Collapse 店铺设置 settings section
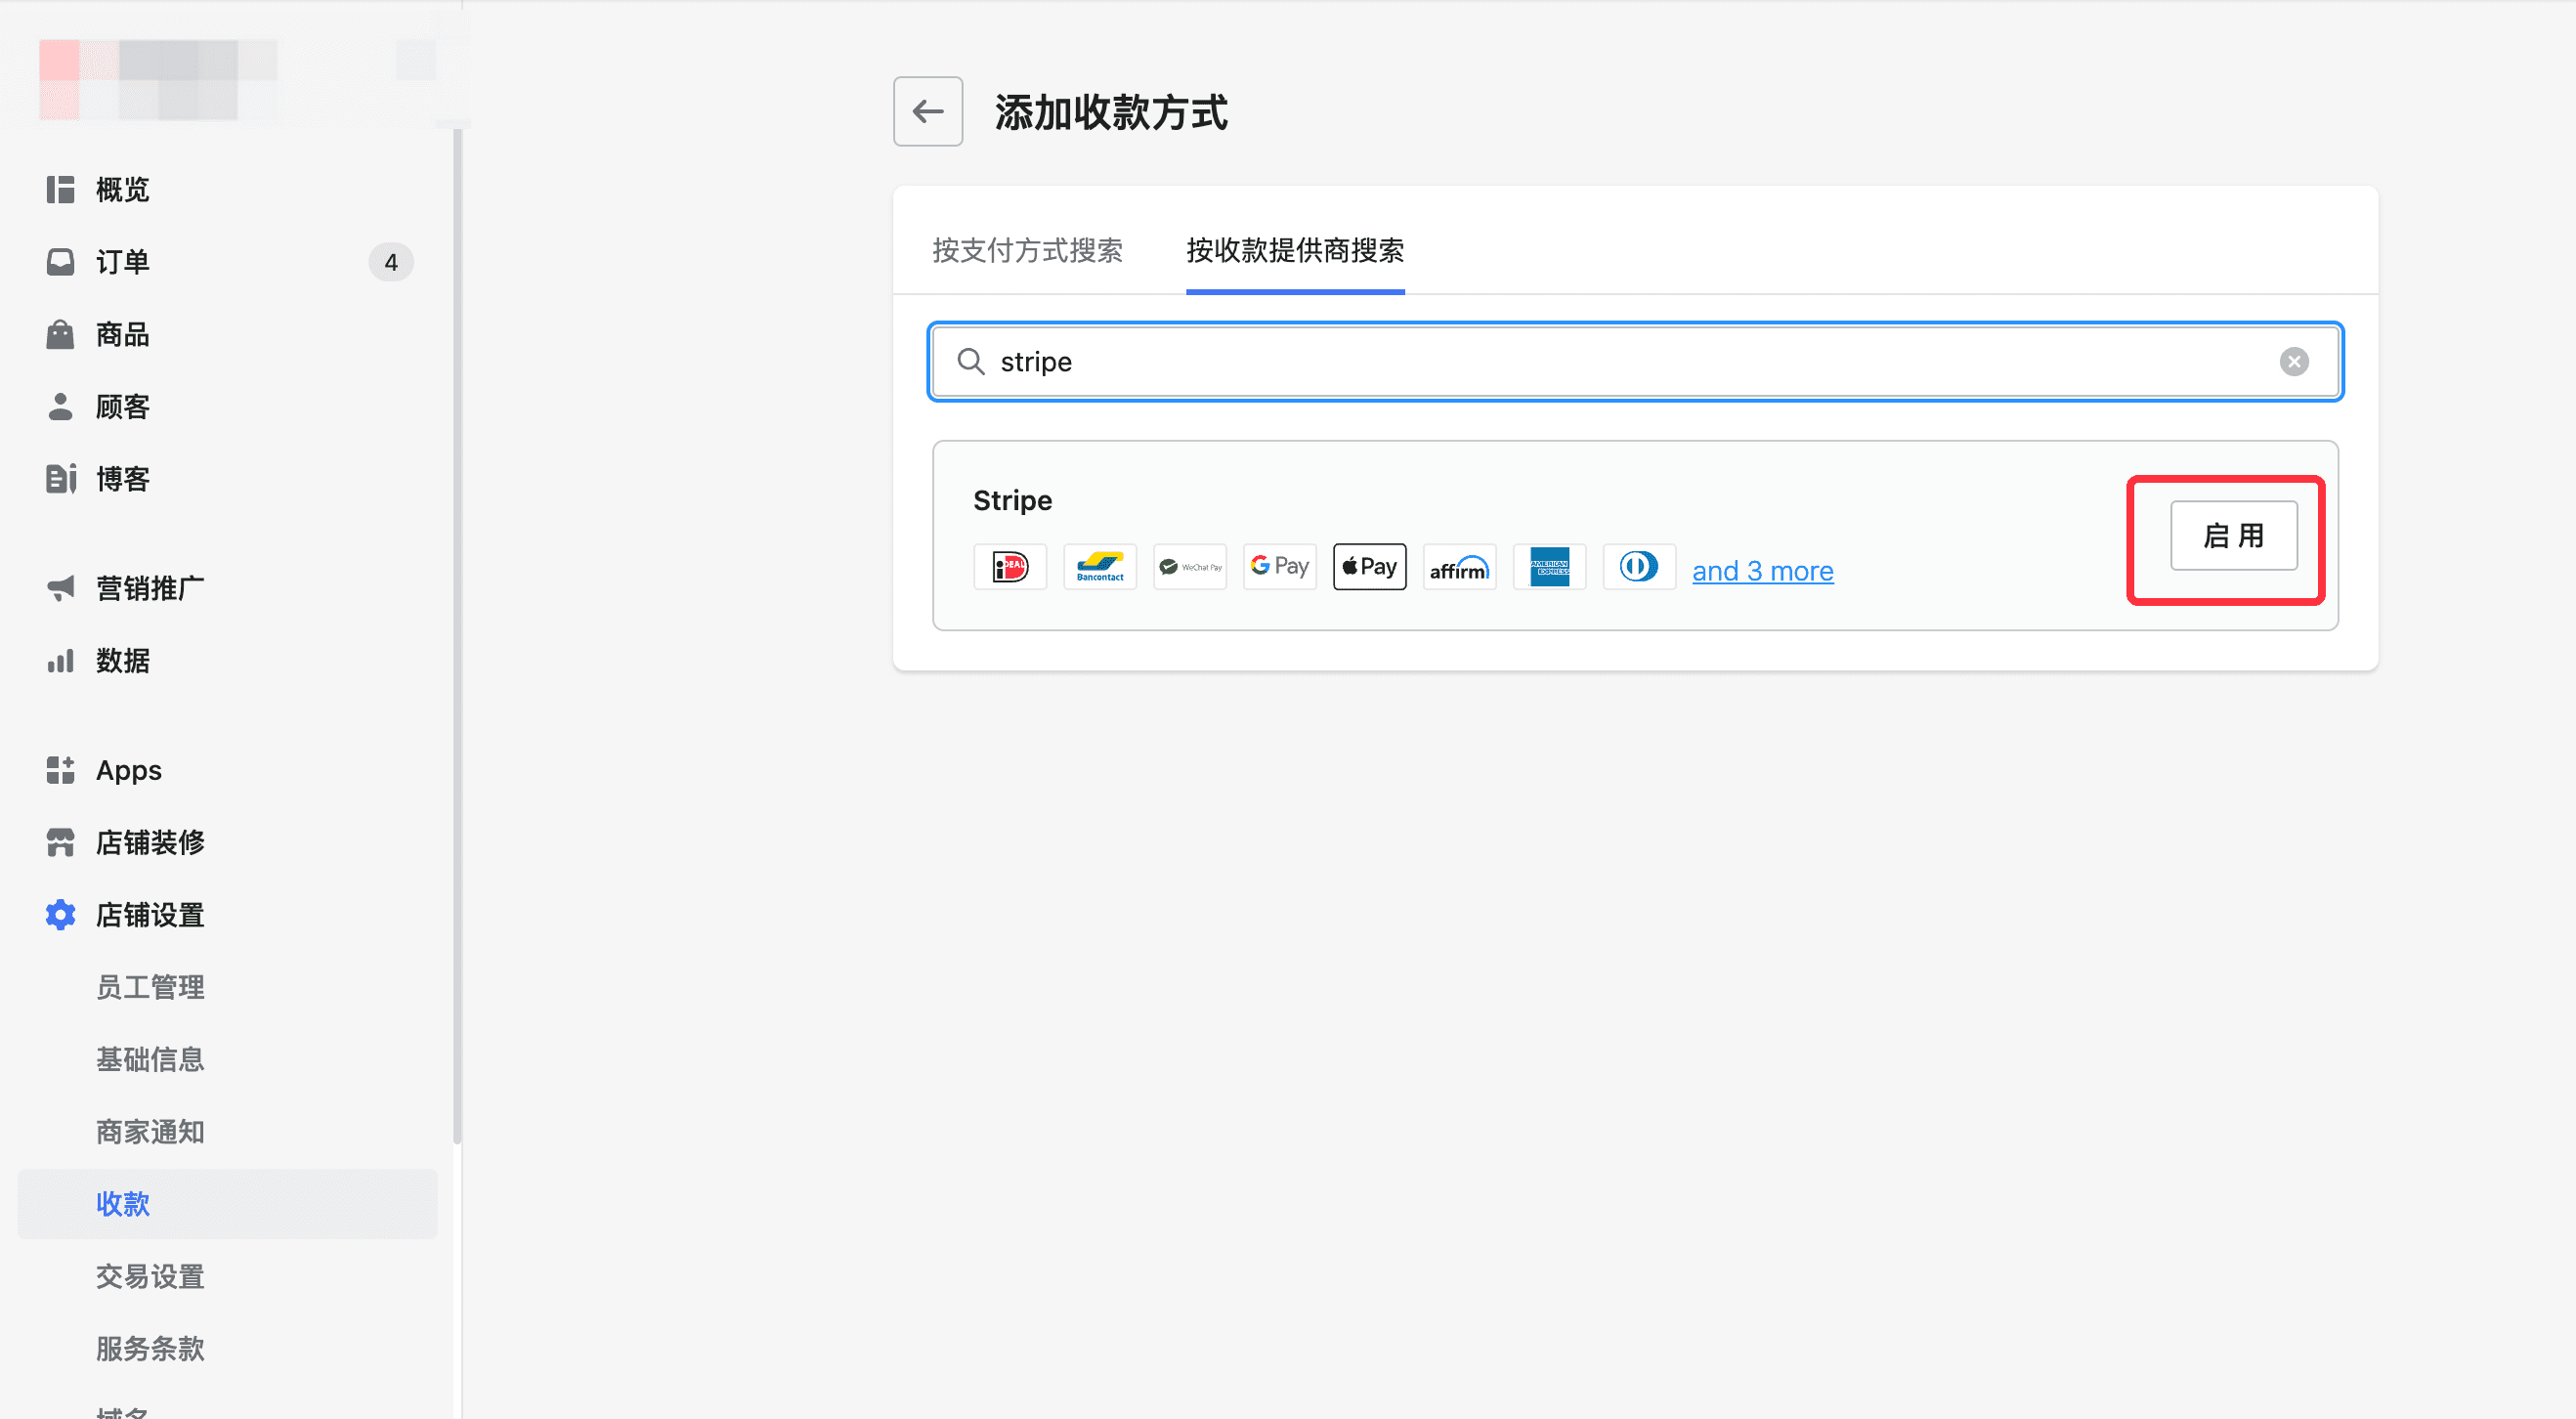Viewport: 2576px width, 1419px height. (150, 915)
